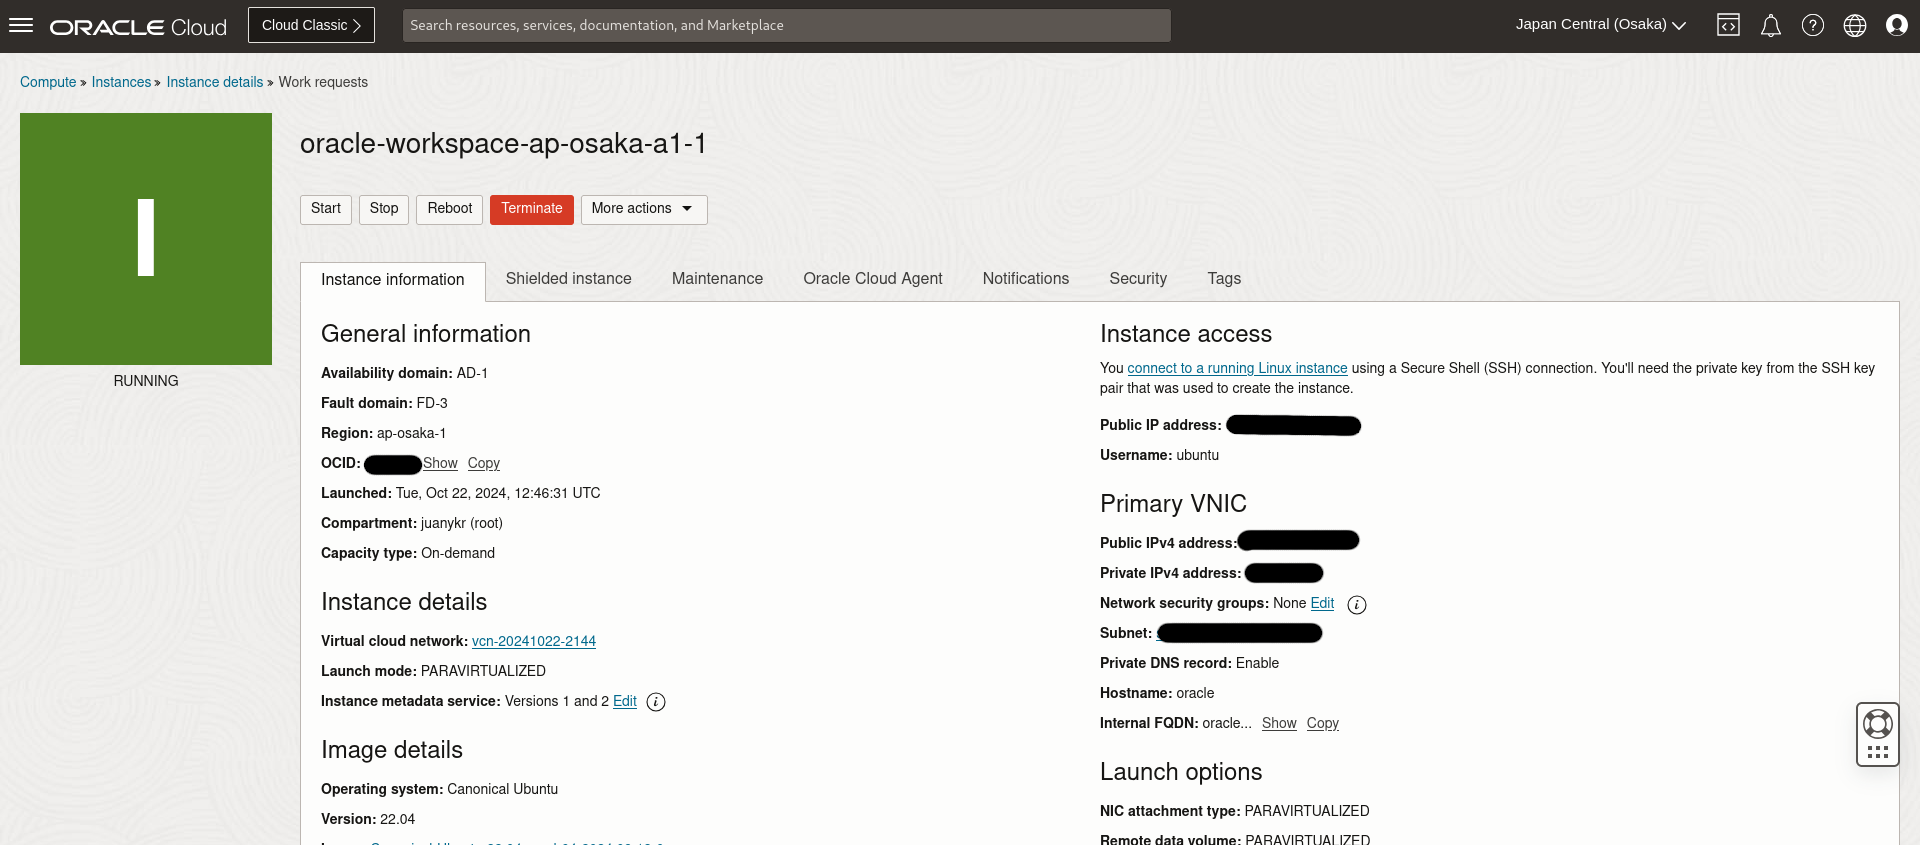Open the Cloud Shell developer tools icon

(1728, 25)
